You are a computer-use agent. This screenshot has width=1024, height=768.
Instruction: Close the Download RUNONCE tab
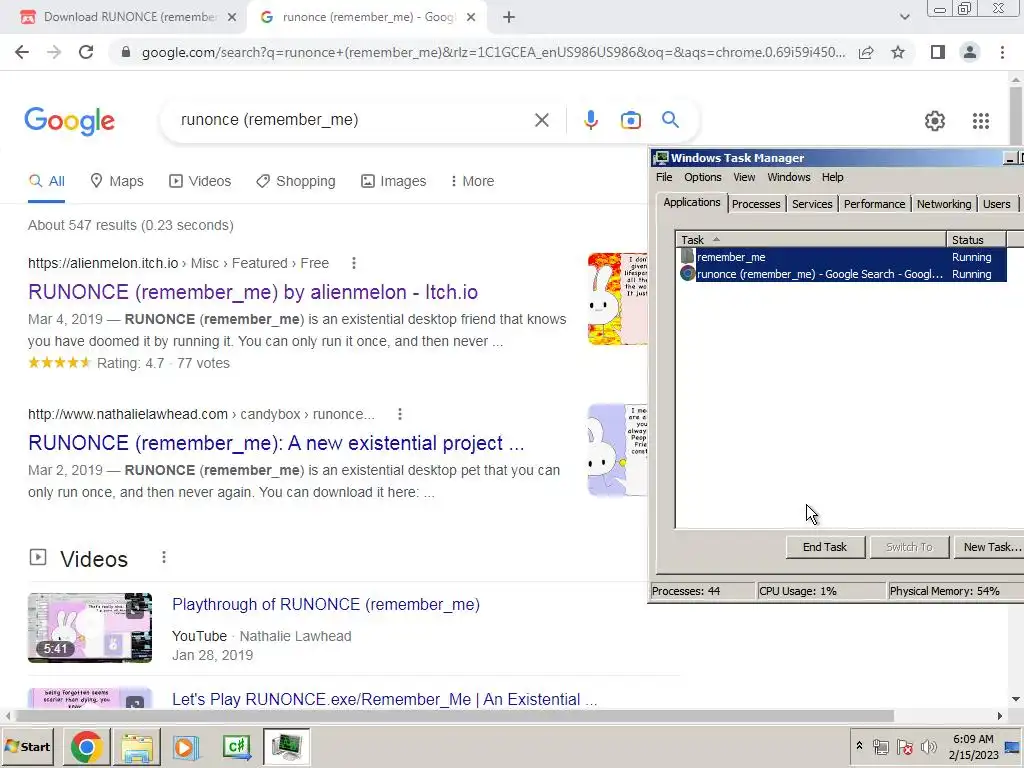[232, 17]
